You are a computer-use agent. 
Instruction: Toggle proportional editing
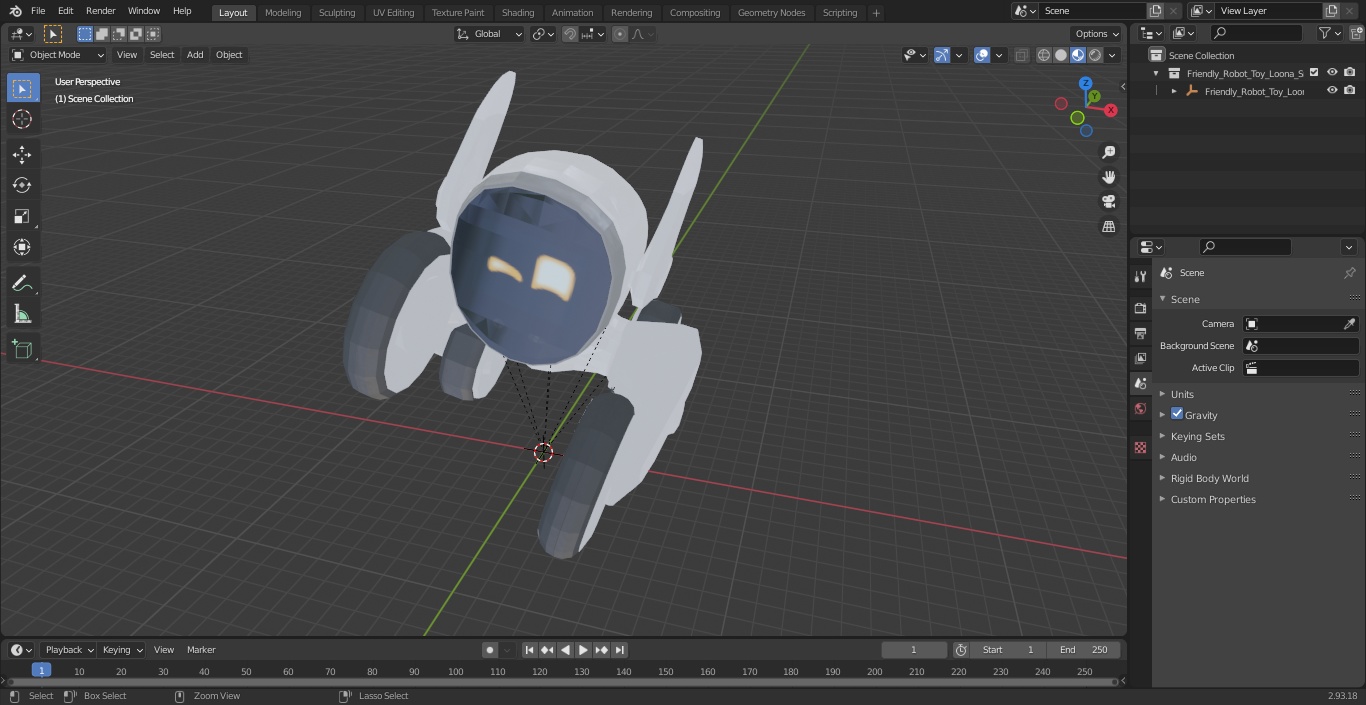(x=620, y=34)
